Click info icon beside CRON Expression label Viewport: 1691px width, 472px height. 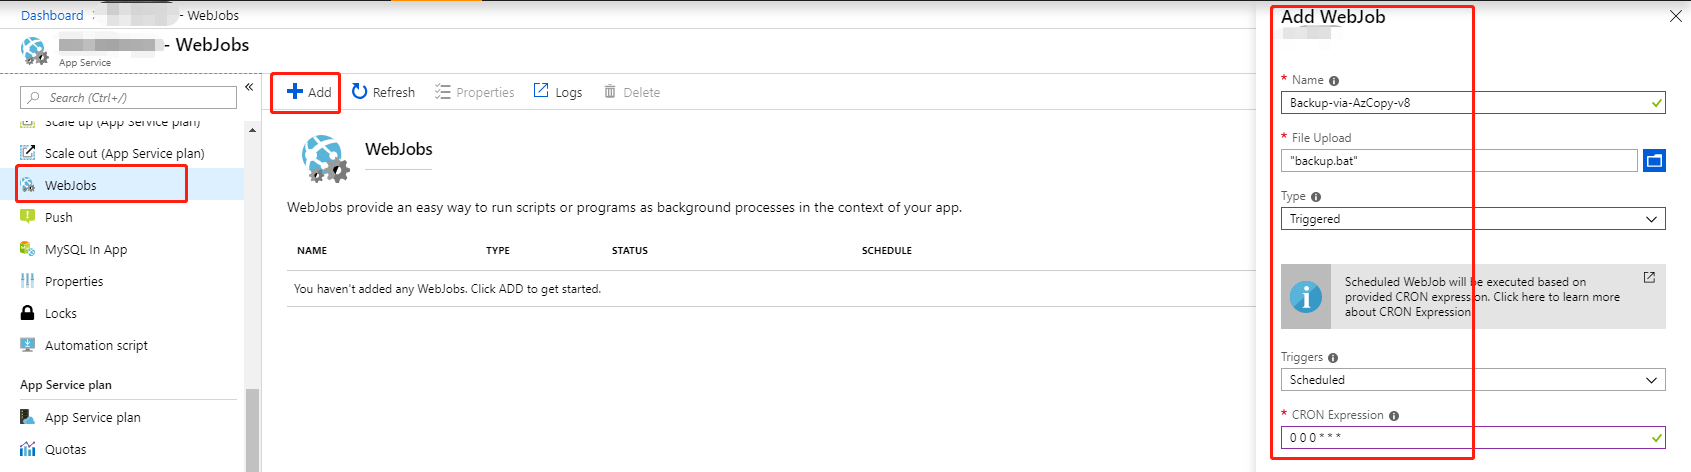tap(1394, 416)
